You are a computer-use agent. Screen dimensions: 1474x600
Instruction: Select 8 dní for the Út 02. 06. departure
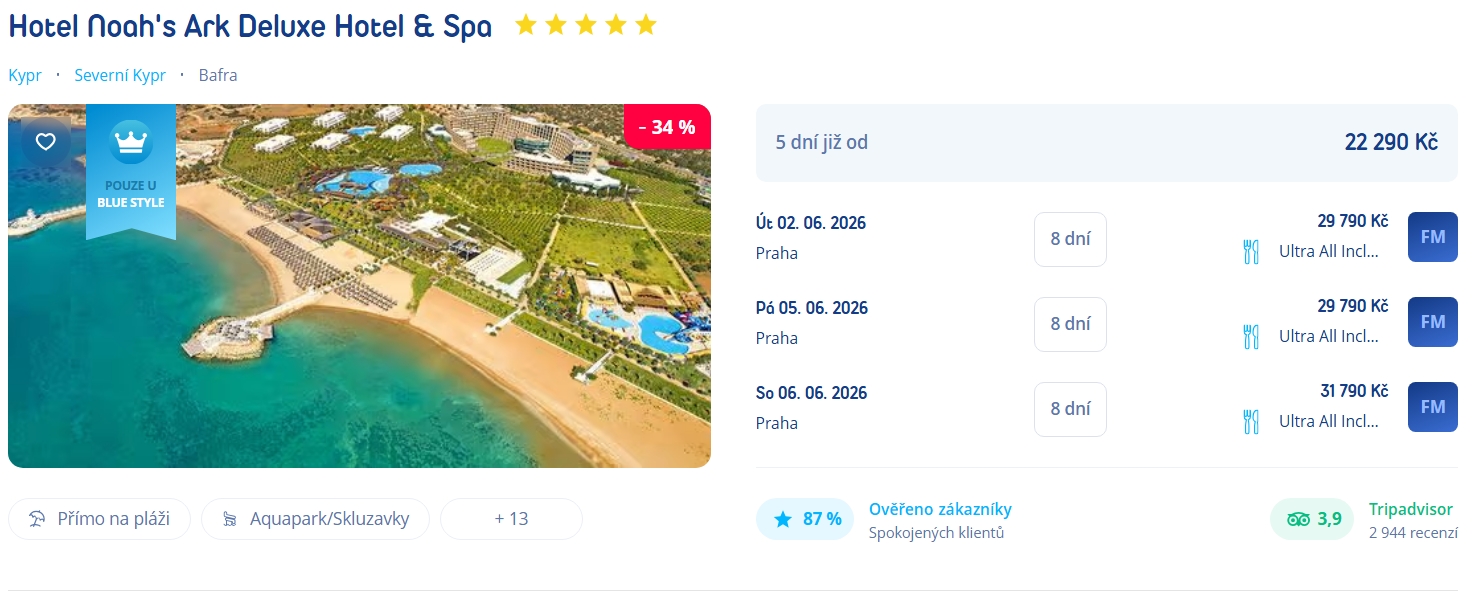1070,239
